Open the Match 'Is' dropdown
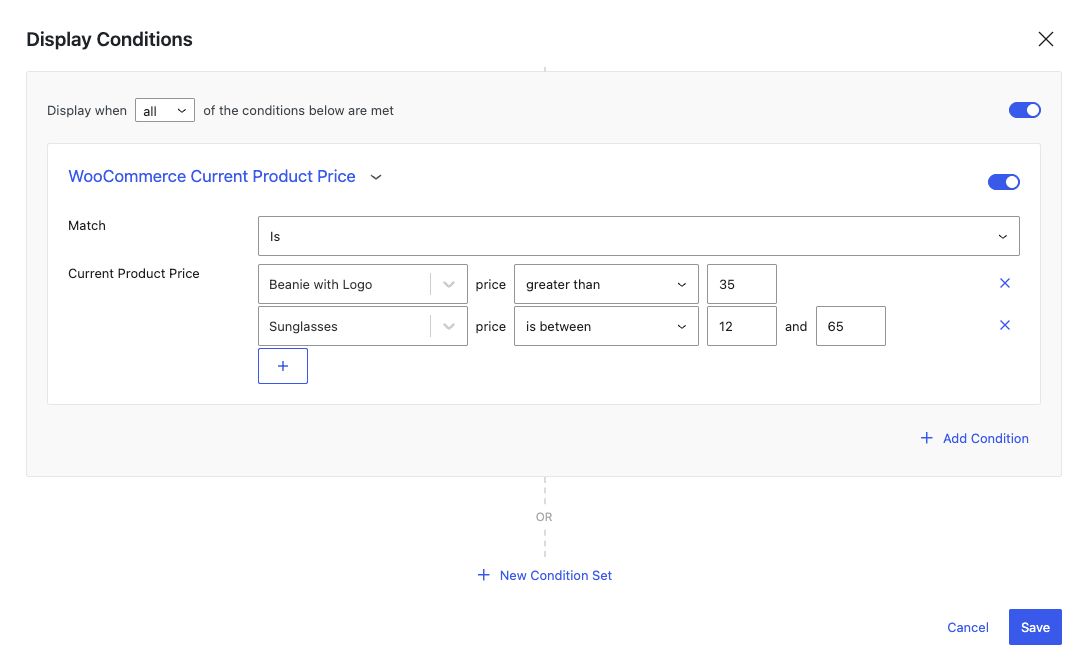This screenshot has height=672, width=1088. click(x=638, y=236)
